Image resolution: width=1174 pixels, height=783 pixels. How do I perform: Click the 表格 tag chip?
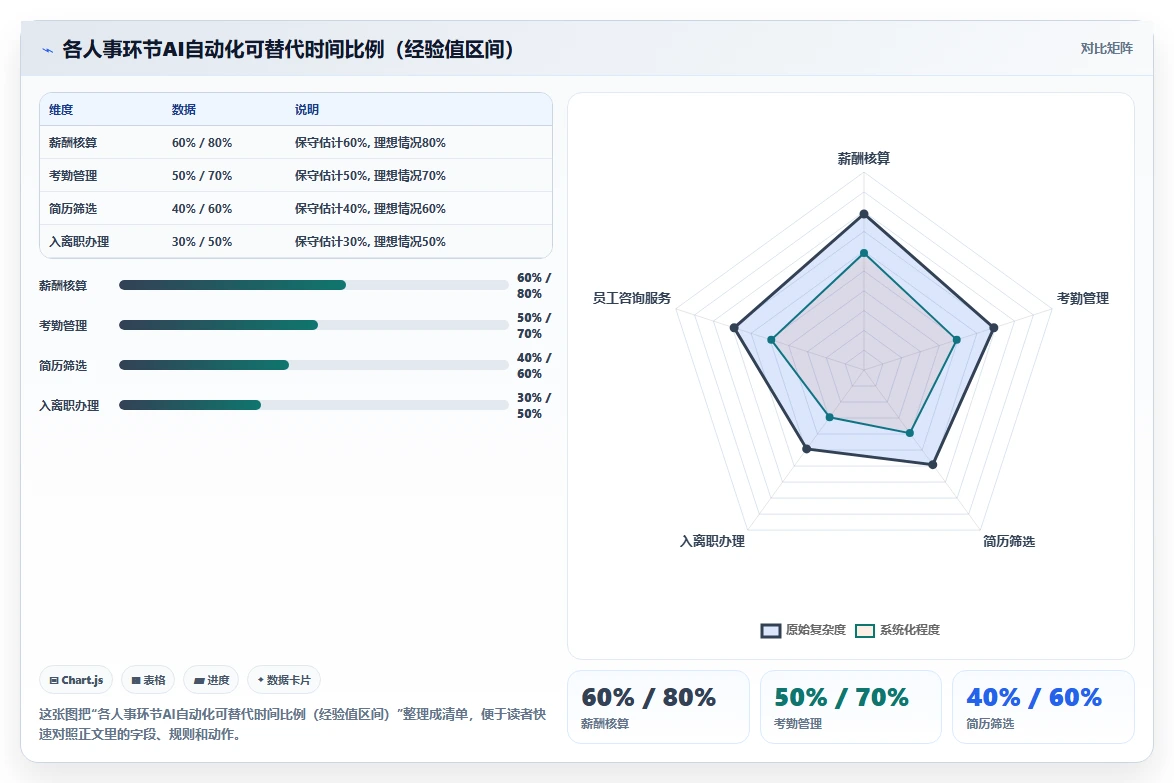[148, 680]
